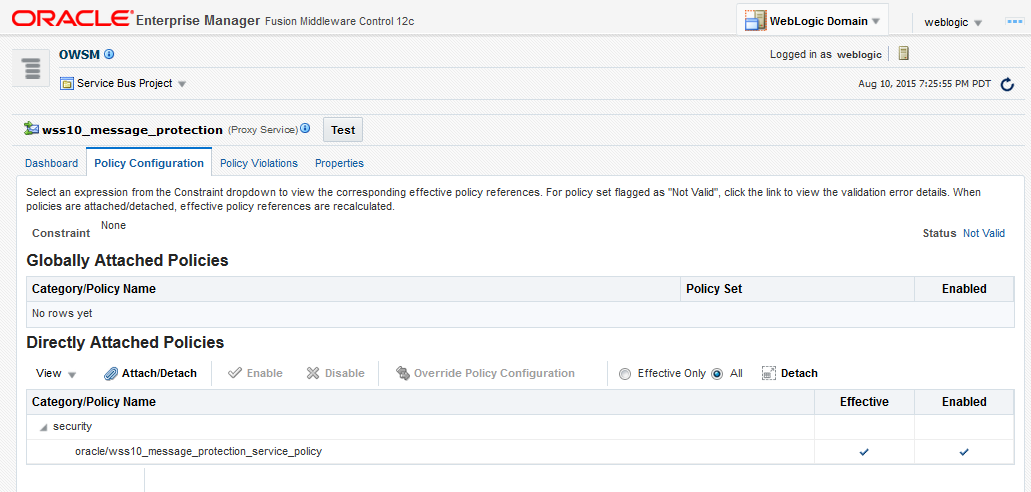Click the OWSM title text

(x=80, y=55)
